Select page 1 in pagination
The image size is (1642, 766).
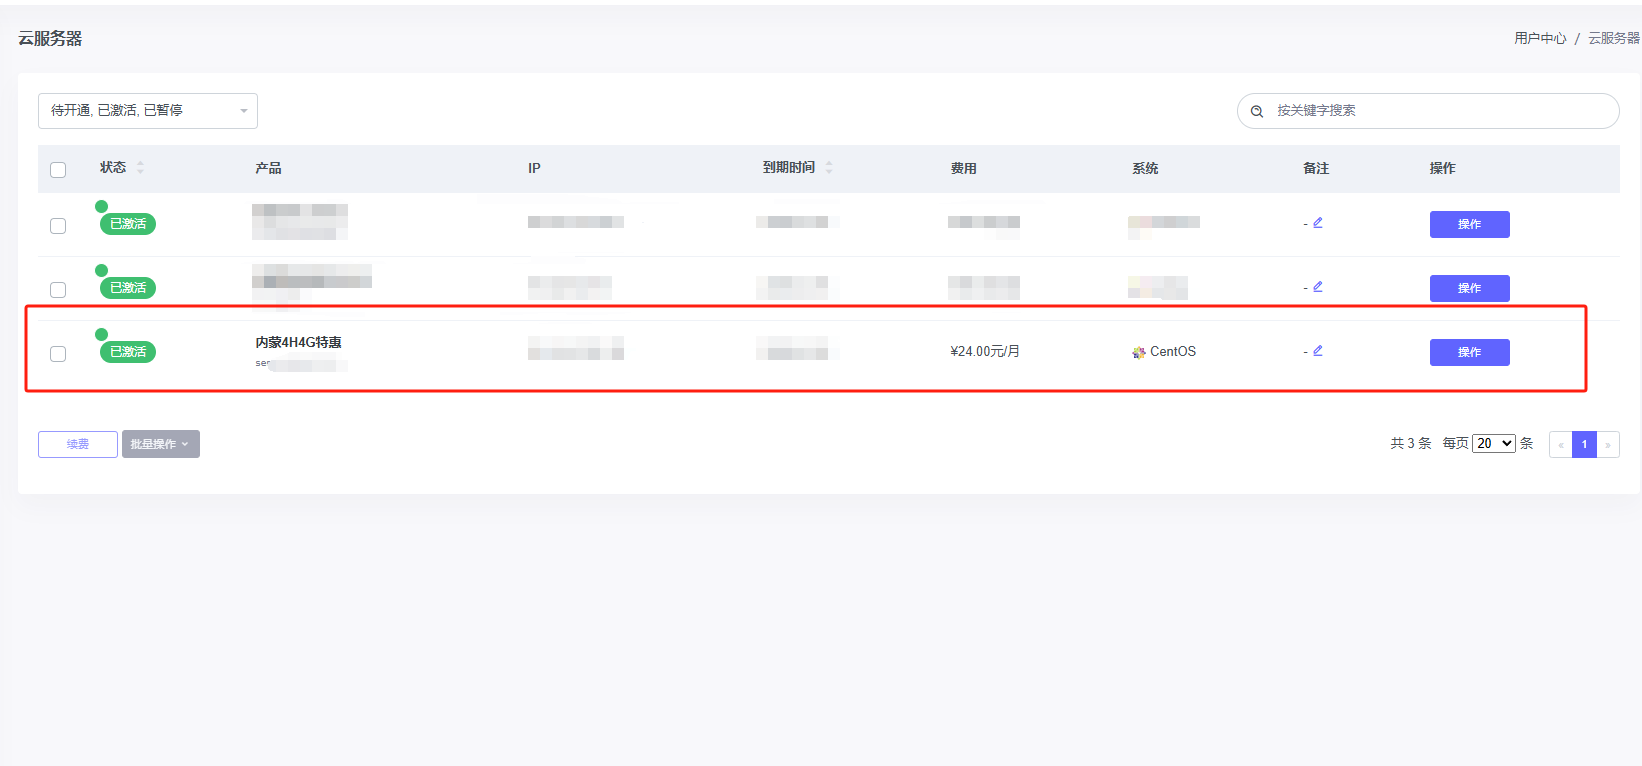tap(1584, 444)
